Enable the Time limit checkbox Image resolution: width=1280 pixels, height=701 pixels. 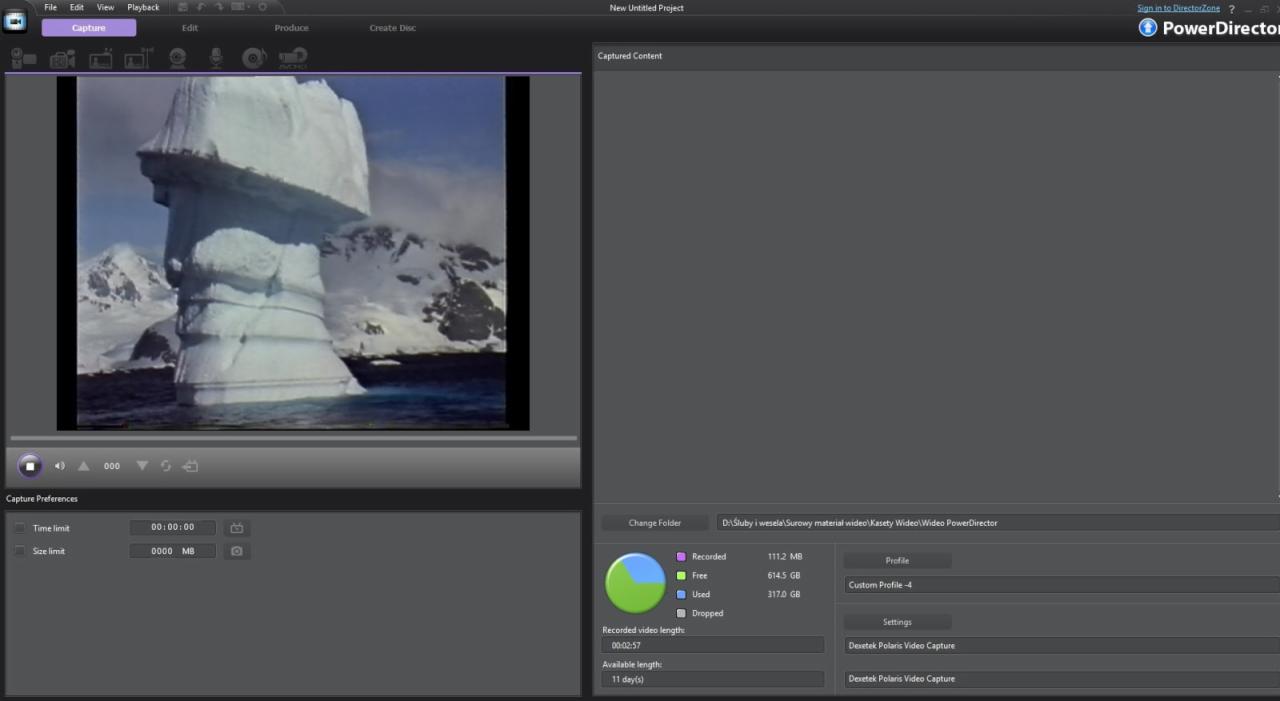(19, 528)
